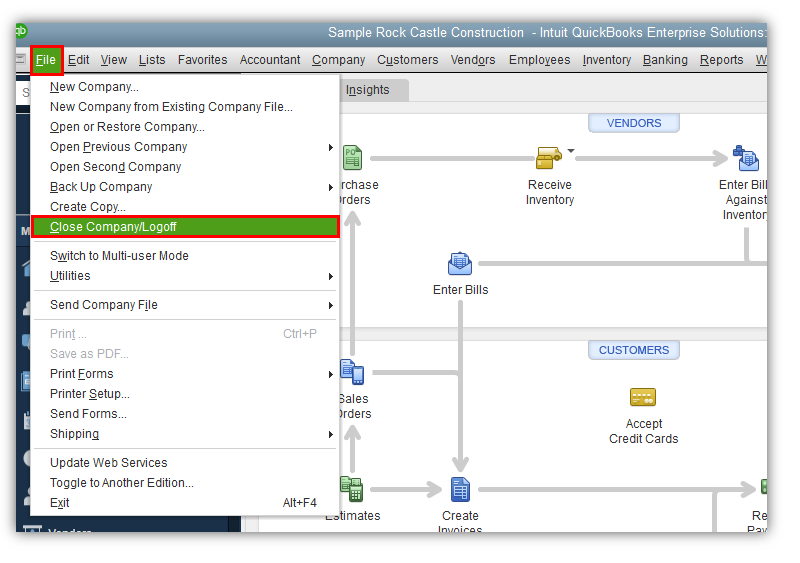Image resolution: width=800 pixels, height=563 pixels.
Task: Click the CUSTOMERS section button
Action: pos(634,350)
